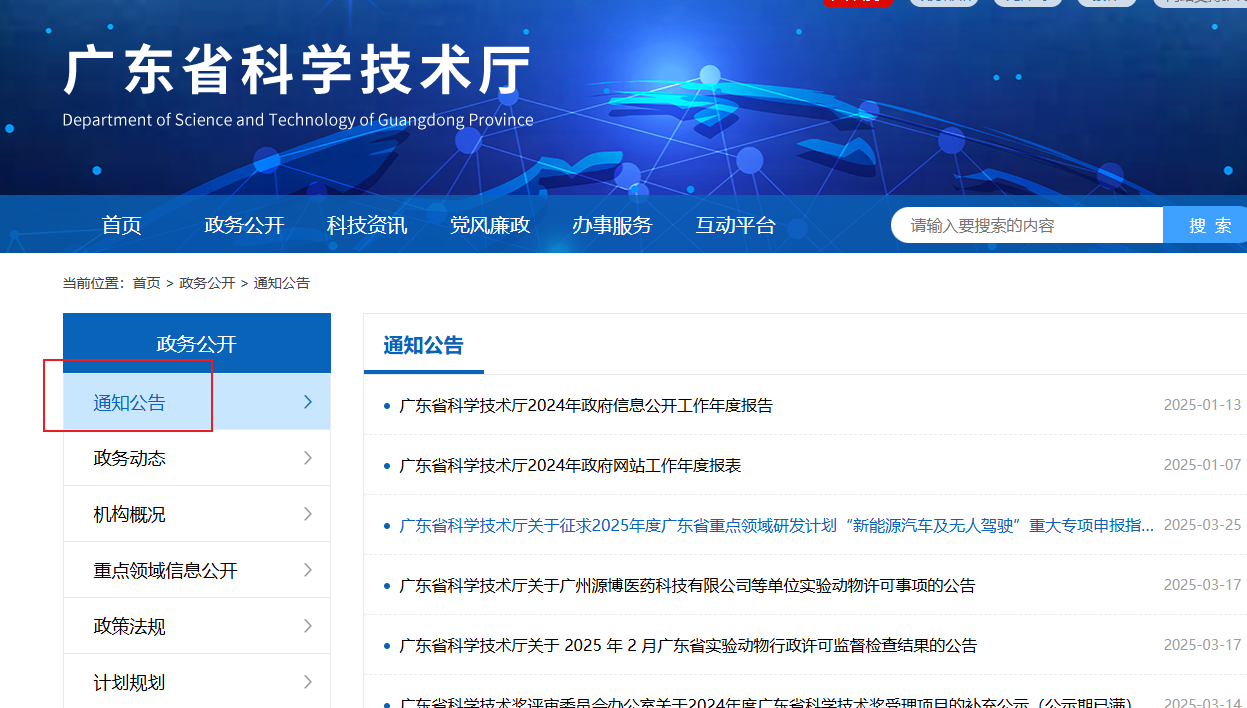The height and width of the screenshot is (708, 1247).
Task: Click the 广东省科学技术厅 site title logo
Action: click(297, 71)
